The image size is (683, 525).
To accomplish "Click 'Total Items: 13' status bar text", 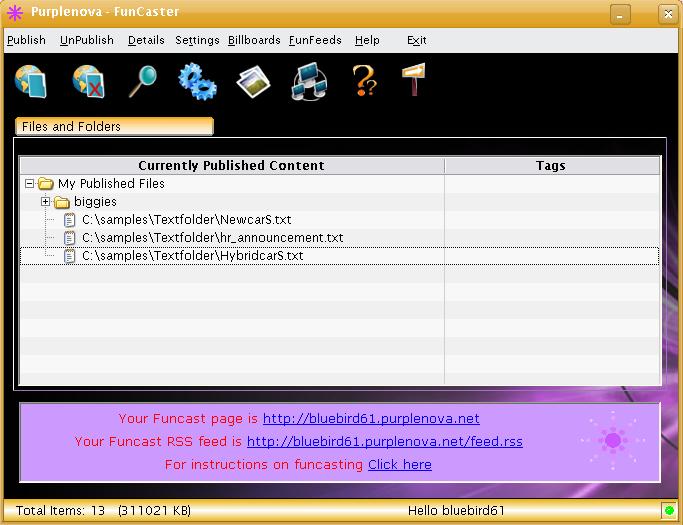I will pos(61,510).
